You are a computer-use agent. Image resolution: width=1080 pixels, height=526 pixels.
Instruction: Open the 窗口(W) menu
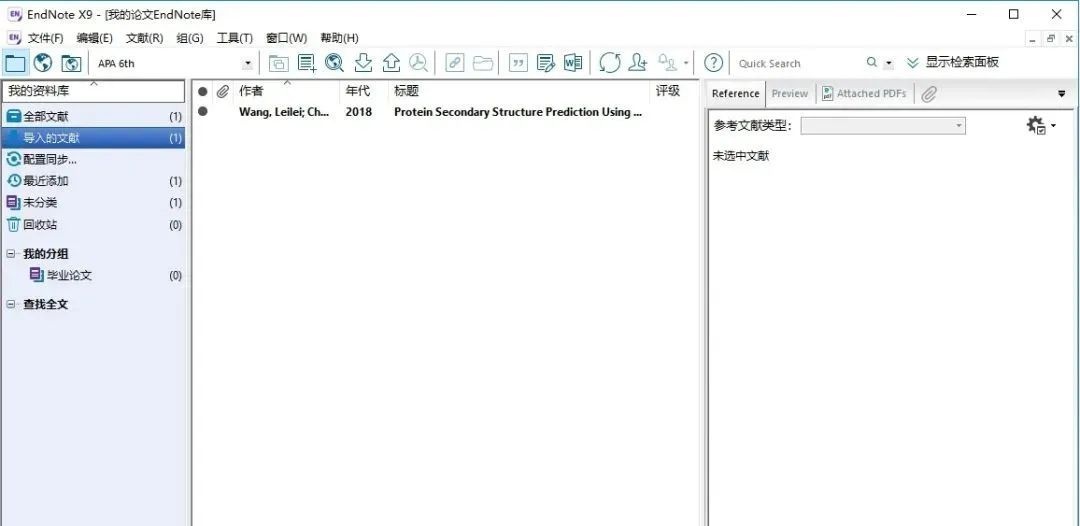(x=287, y=38)
